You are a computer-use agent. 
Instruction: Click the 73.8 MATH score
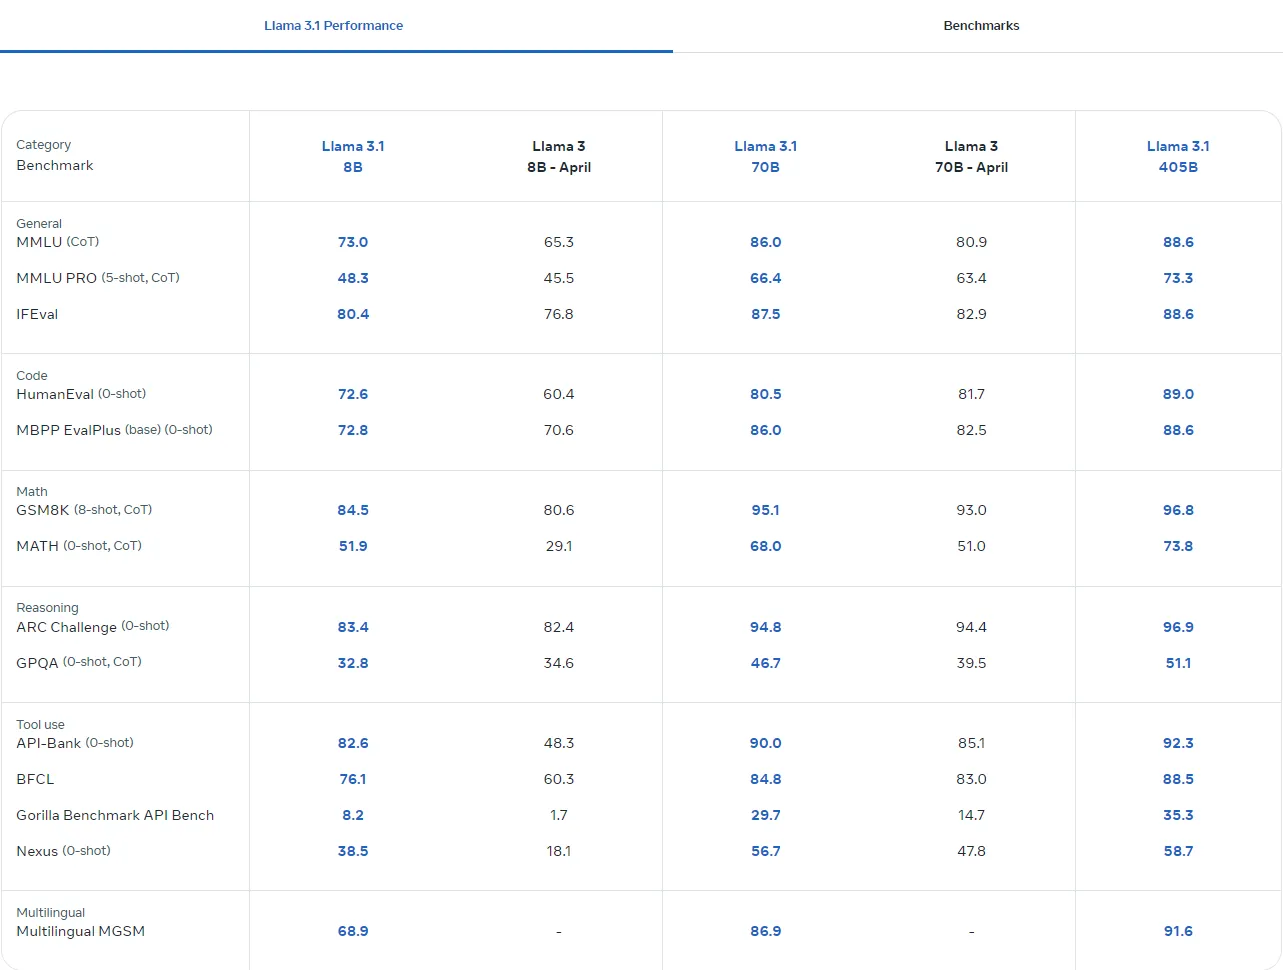(x=1178, y=546)
